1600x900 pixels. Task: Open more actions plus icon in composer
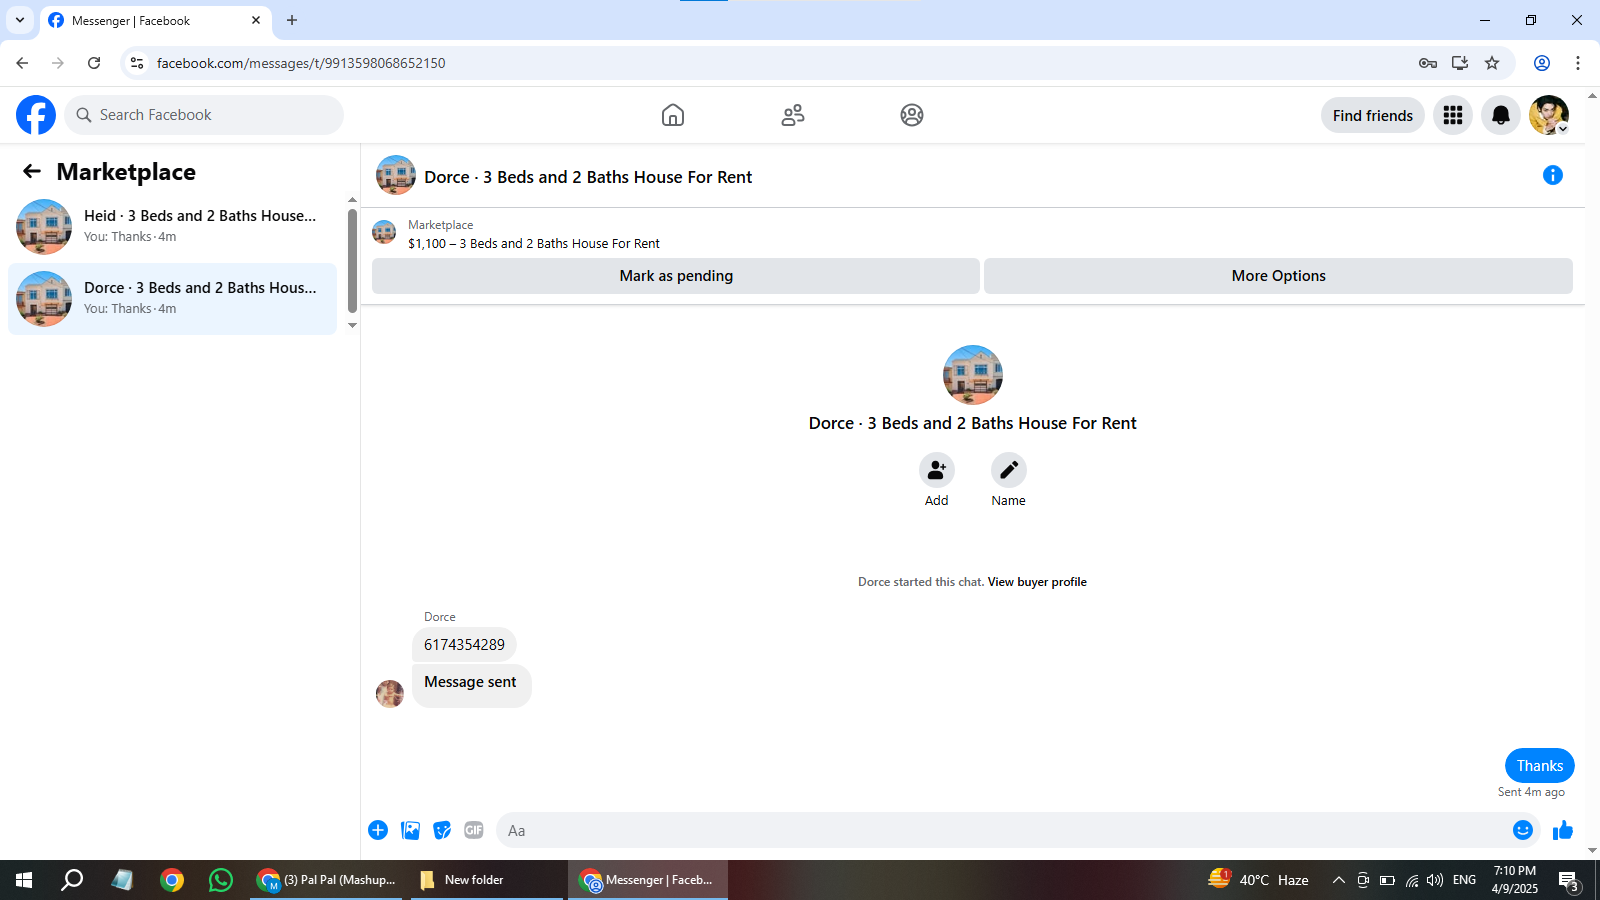coord(378,830)
